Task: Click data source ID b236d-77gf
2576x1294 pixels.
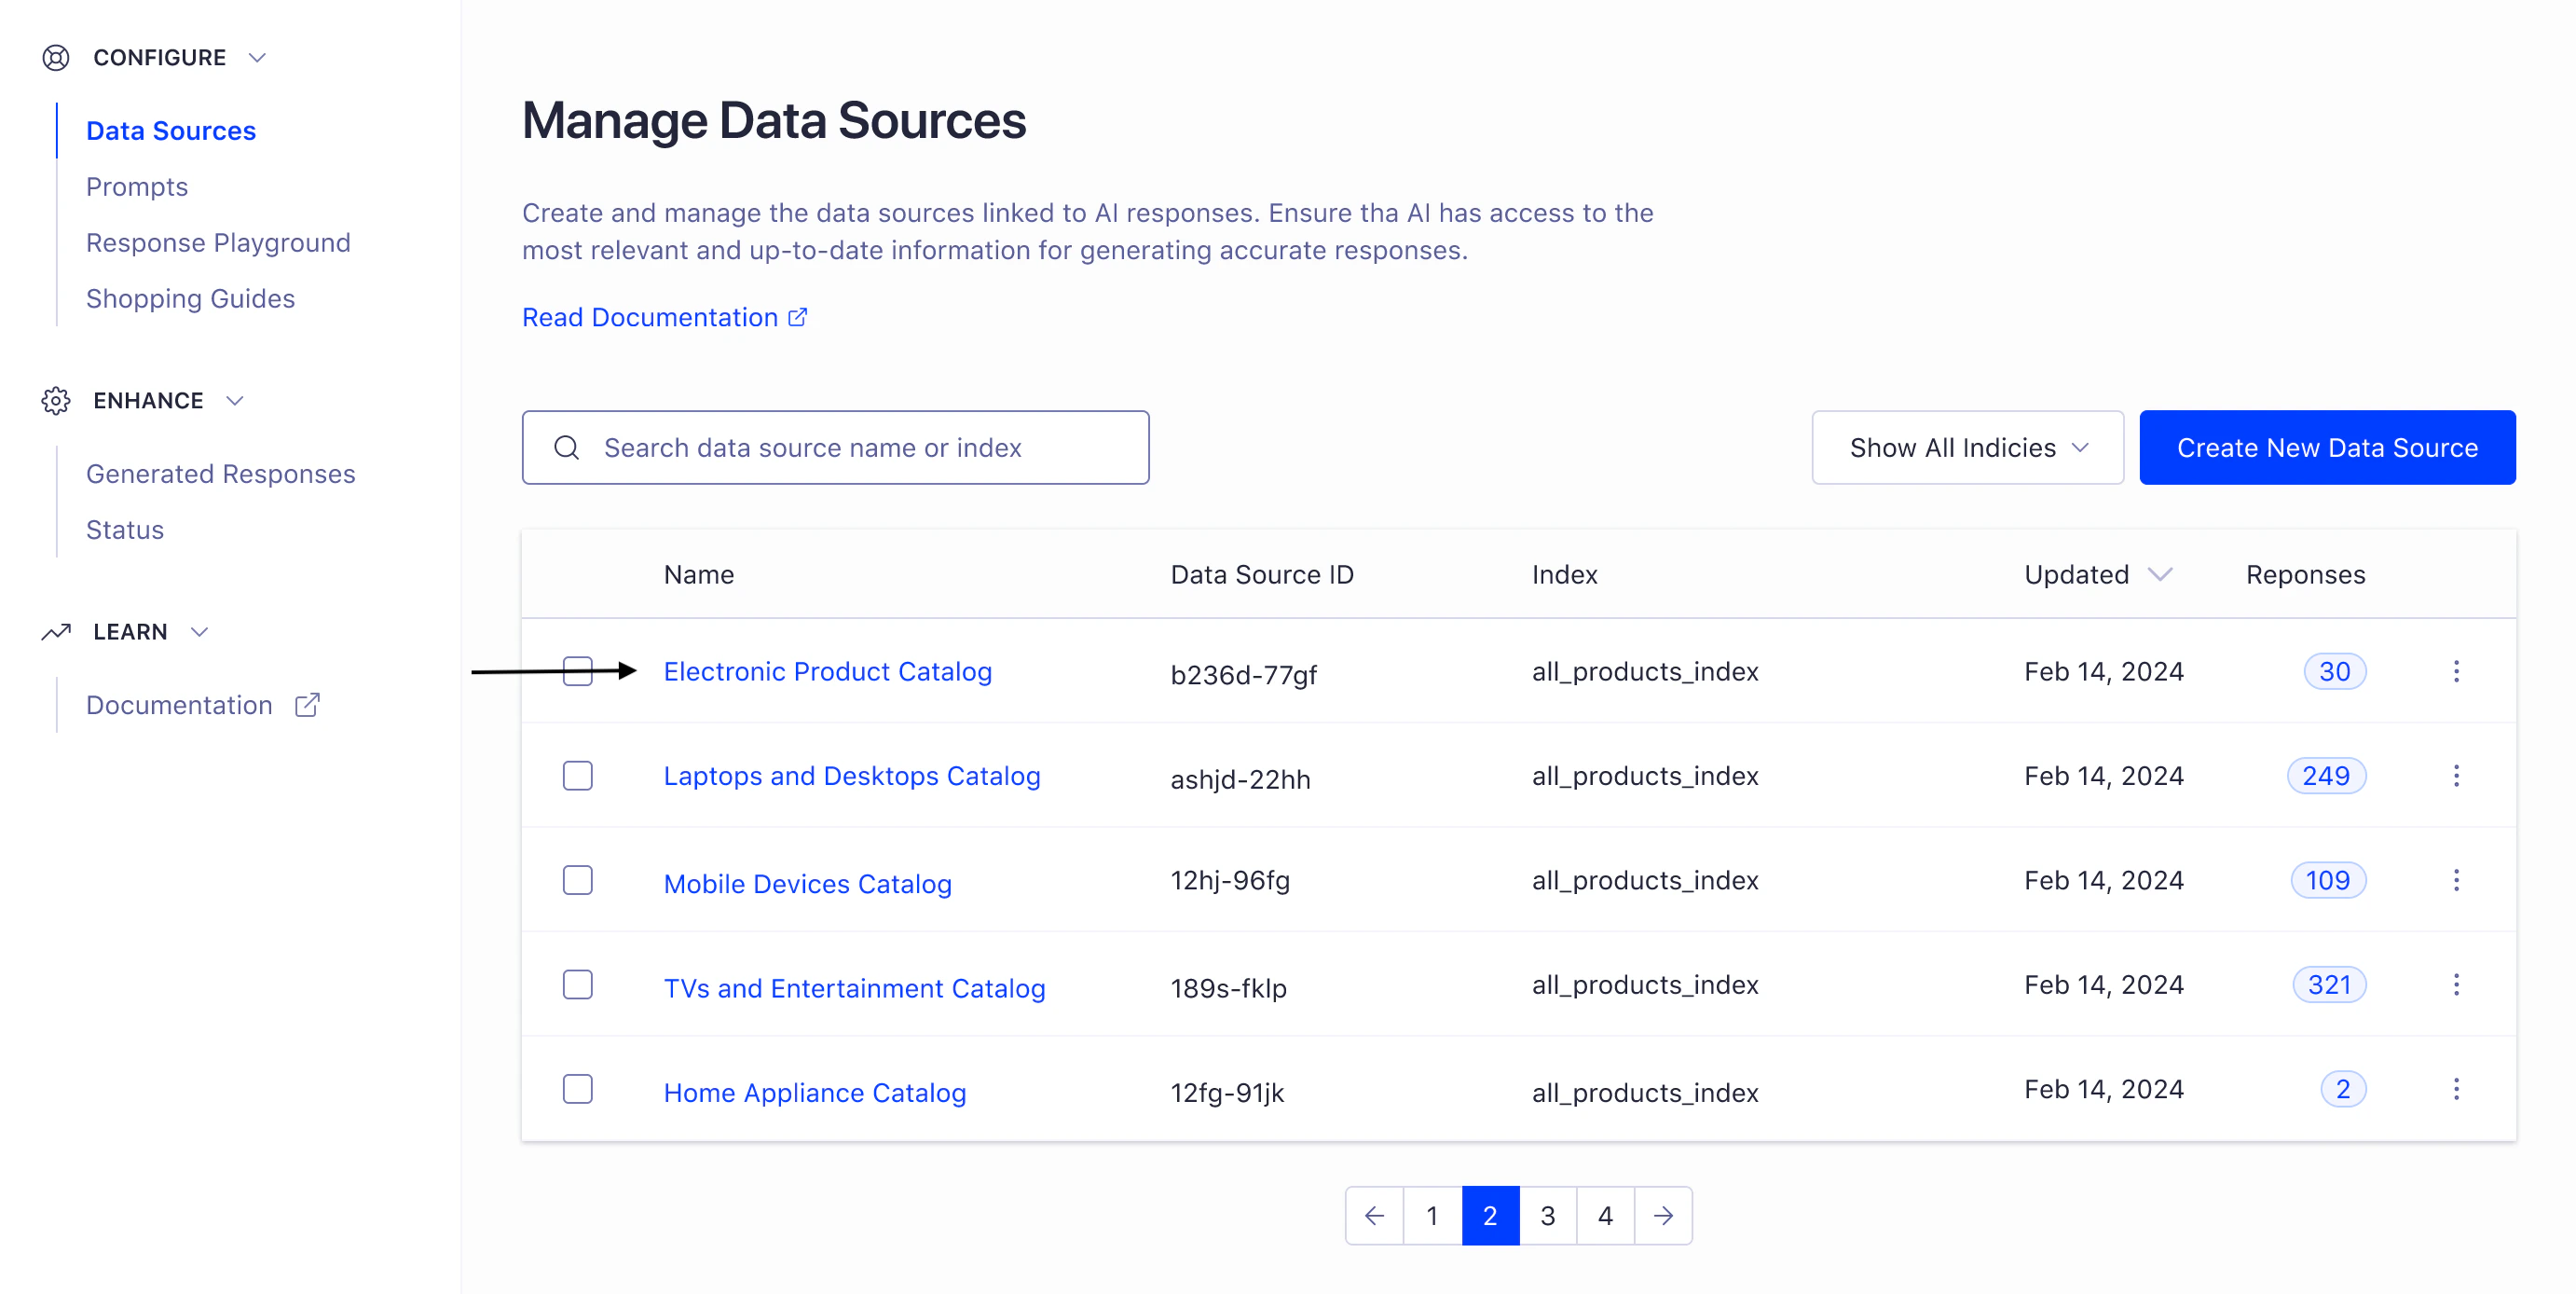Action: (x=1244, y=675)
